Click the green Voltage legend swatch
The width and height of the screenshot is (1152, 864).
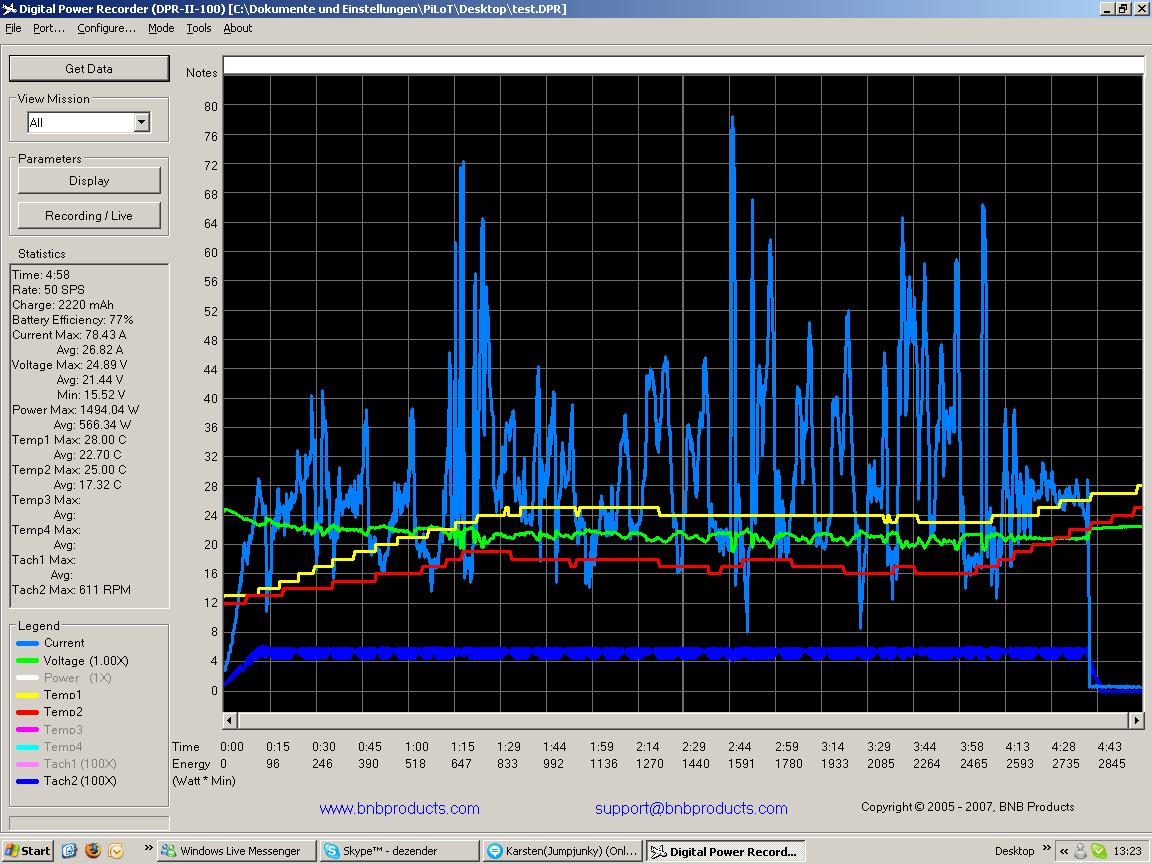pos(28,661)
